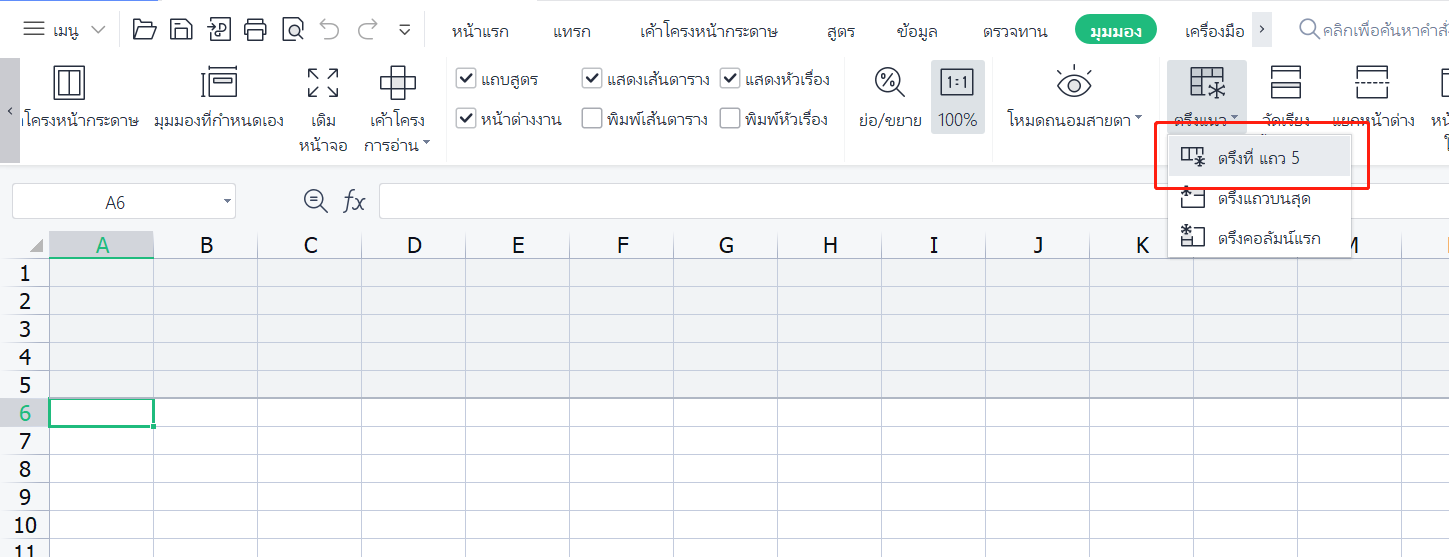Screen dimensions: 1449x557
Task: Select cell F2 in the frozen area
Action: [622, 301]
